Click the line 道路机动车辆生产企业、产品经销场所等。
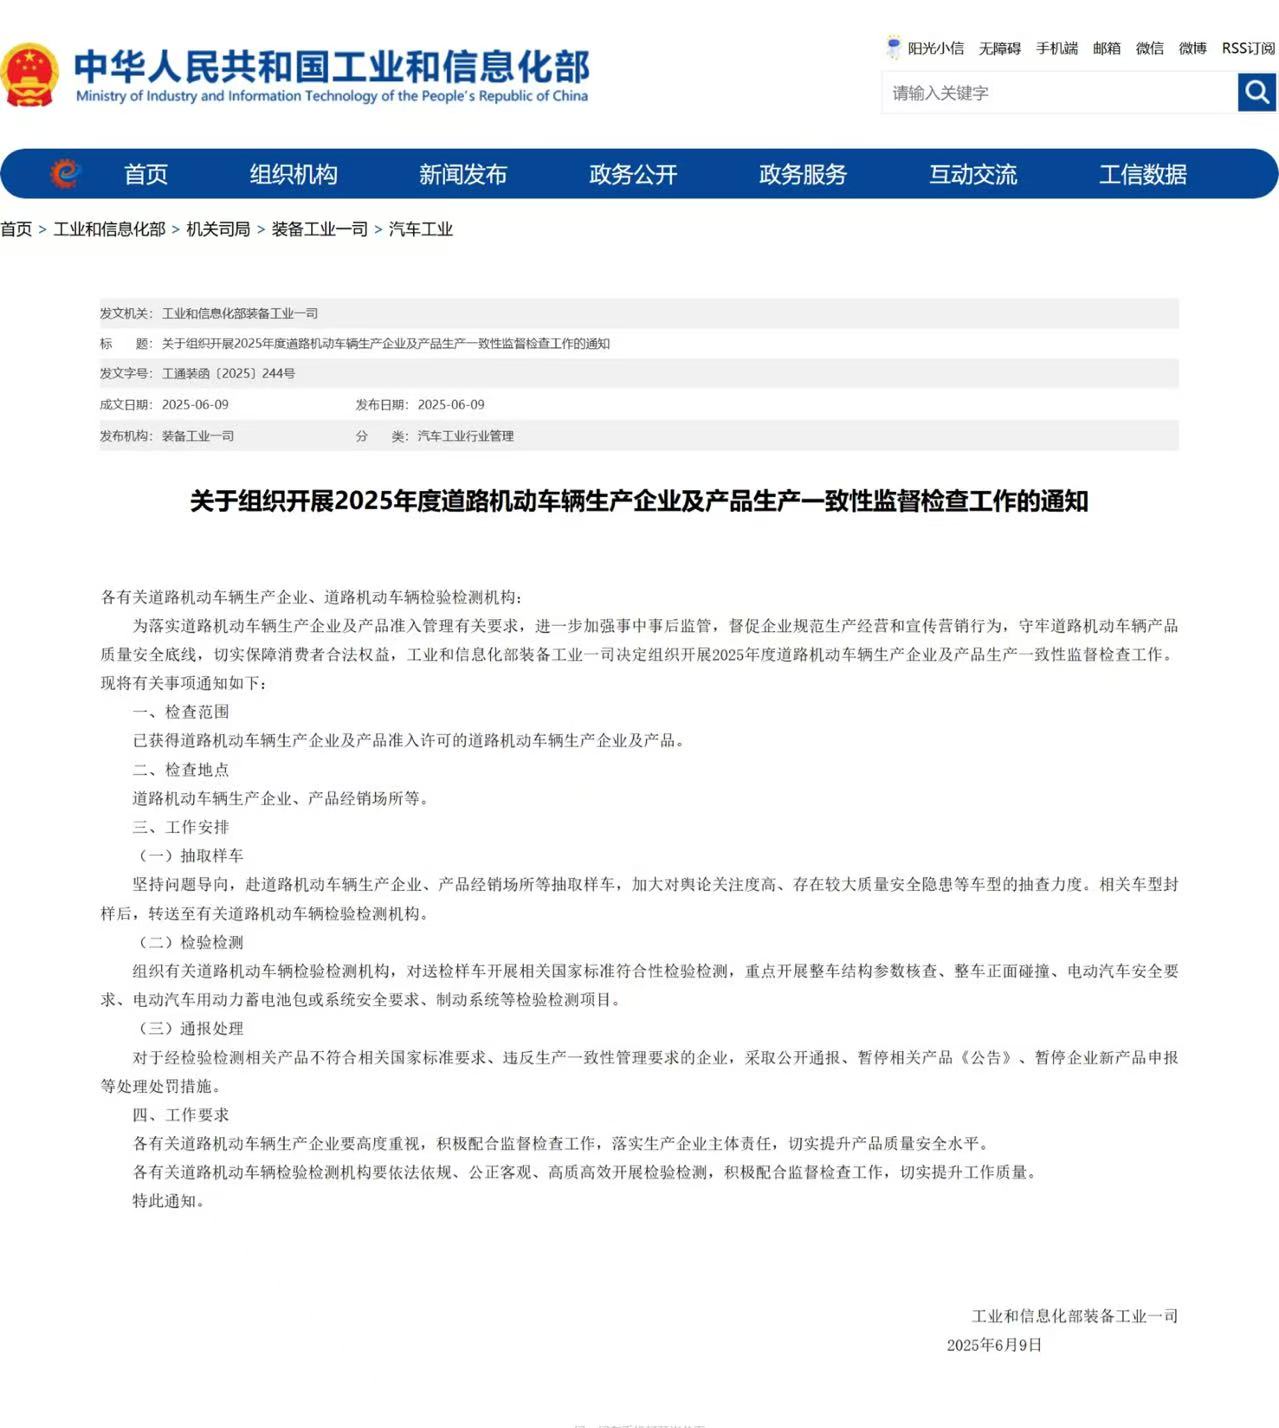The height and width of the screenshot is (1428, 1279). coord(284,798)
